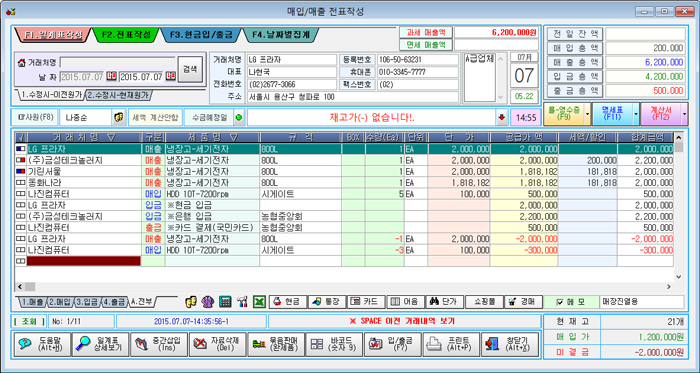Expand the 롤-영수증 (F9) dropdown arrow
Screen dimensions: 700x373
587,114
